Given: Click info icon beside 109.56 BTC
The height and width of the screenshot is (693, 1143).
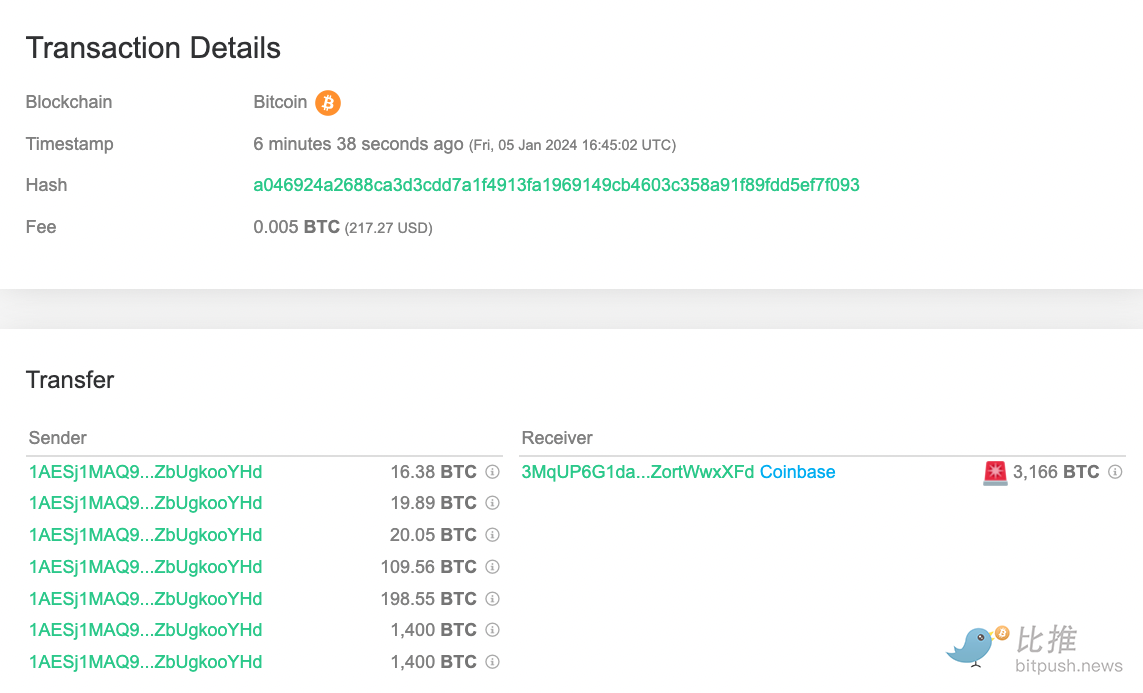Looking at the screenshot, I should coord(492,567).
